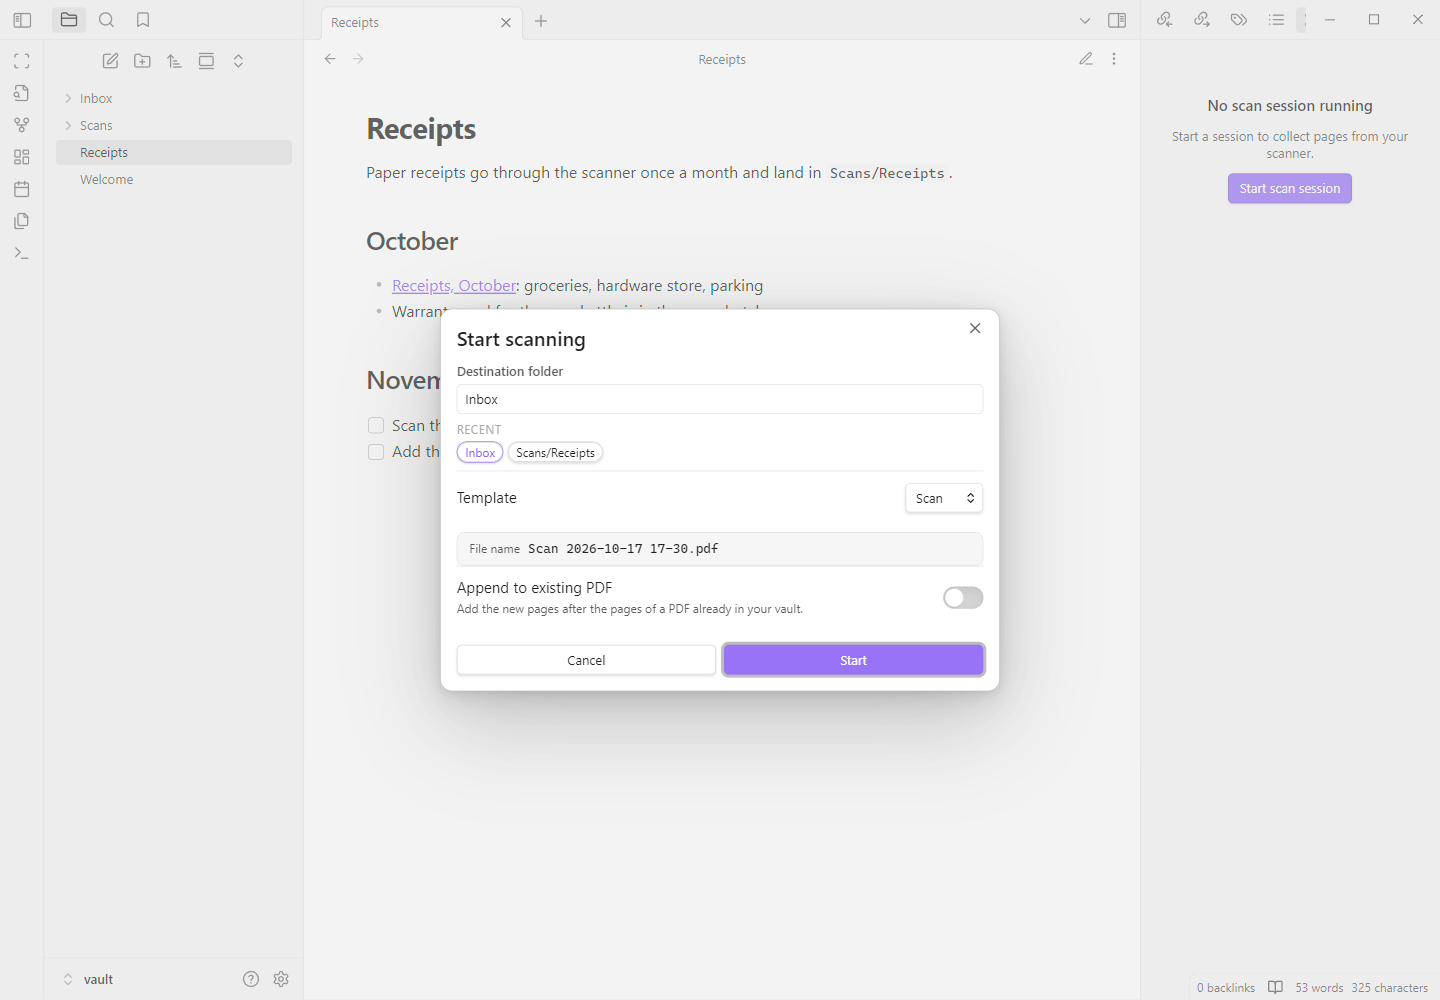Open tags pane in right sidebar
The image size is (1440, 1000).
point(1239,20)
